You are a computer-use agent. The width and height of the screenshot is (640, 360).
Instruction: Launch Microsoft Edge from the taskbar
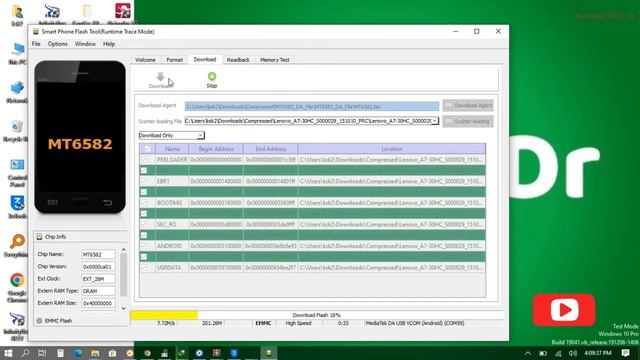78,353
